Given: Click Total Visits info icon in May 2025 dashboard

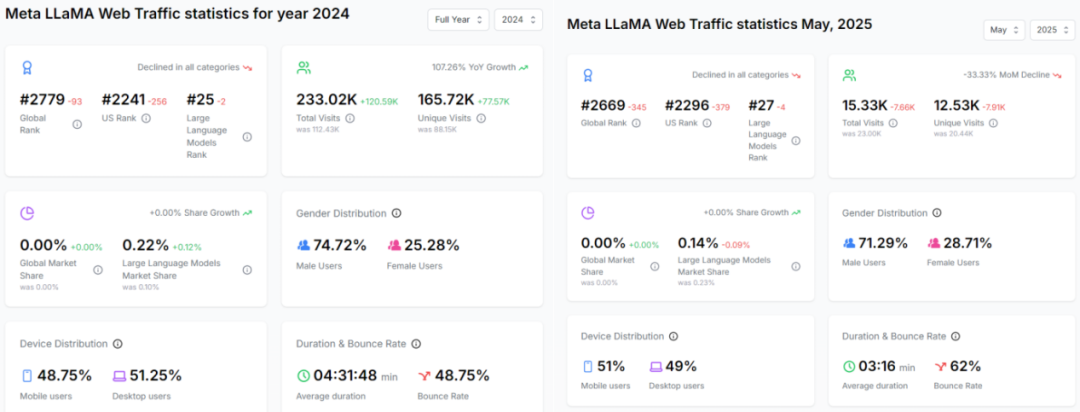Looking at the screenshot, I should tap(893, 123).
